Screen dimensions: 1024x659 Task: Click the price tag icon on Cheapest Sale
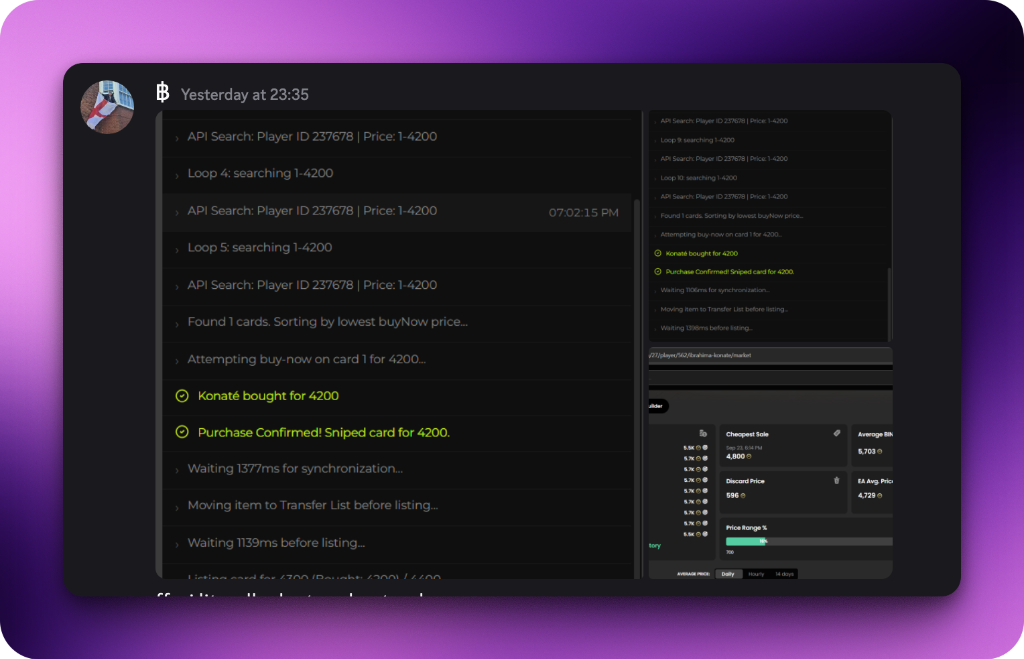(x=837, y=433)
